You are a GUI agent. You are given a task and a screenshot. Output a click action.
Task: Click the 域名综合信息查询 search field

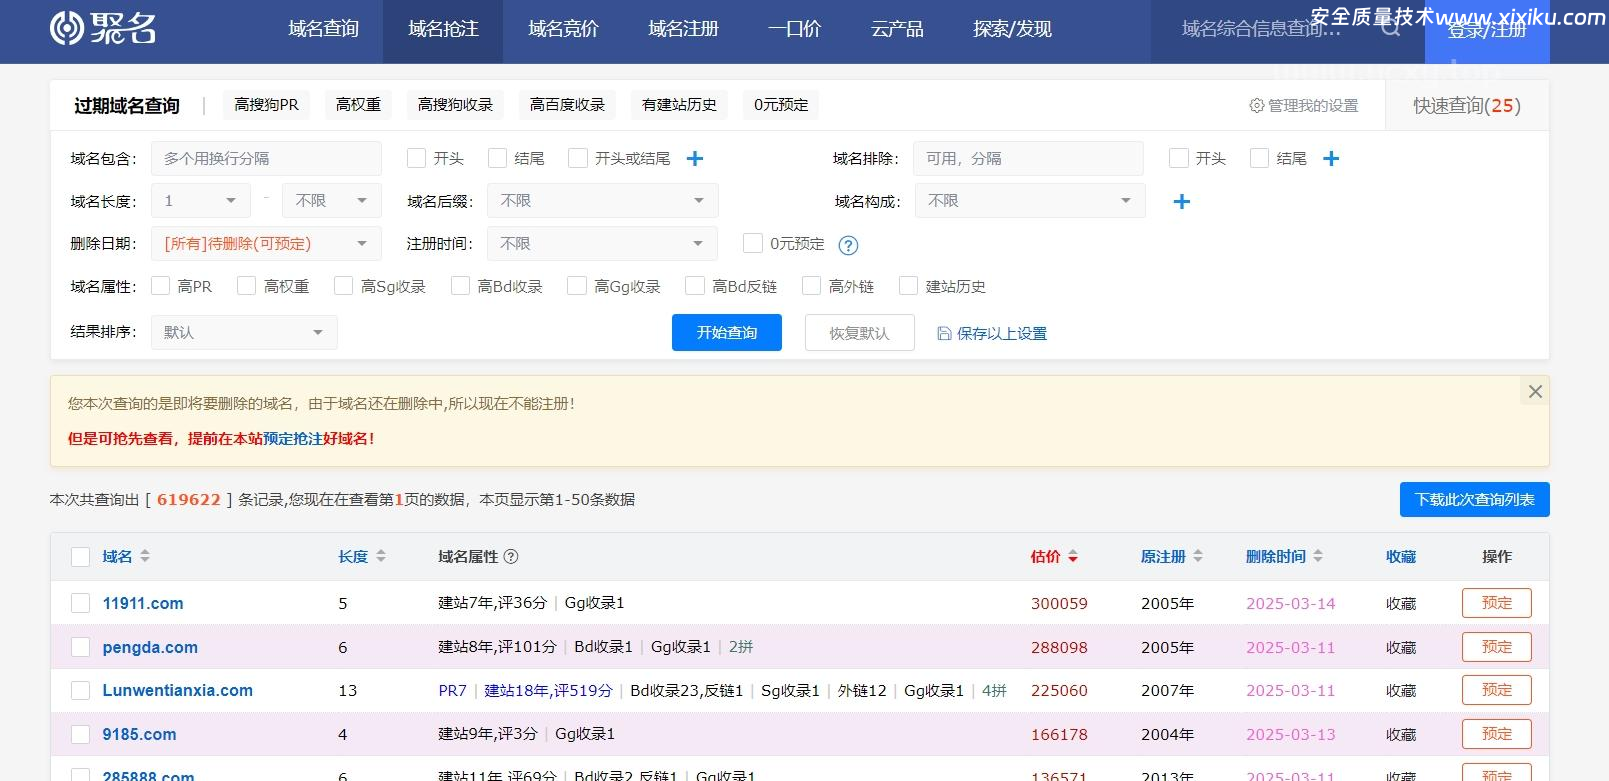coord(1263,29)
